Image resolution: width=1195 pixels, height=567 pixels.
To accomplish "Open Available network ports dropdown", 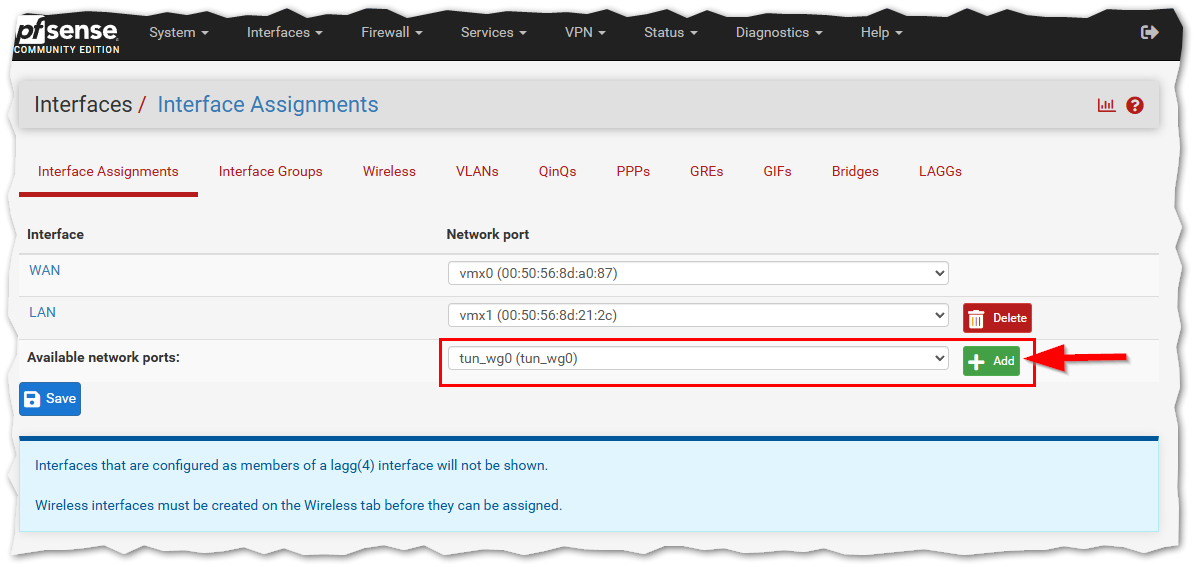I will [697, 358].
